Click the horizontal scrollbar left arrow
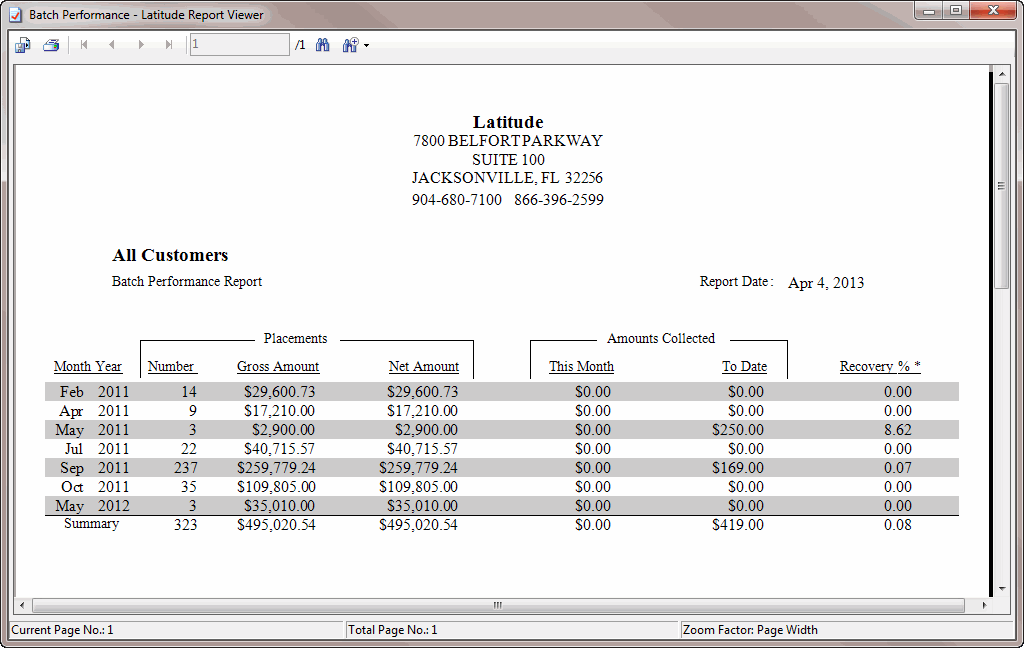 21,605
